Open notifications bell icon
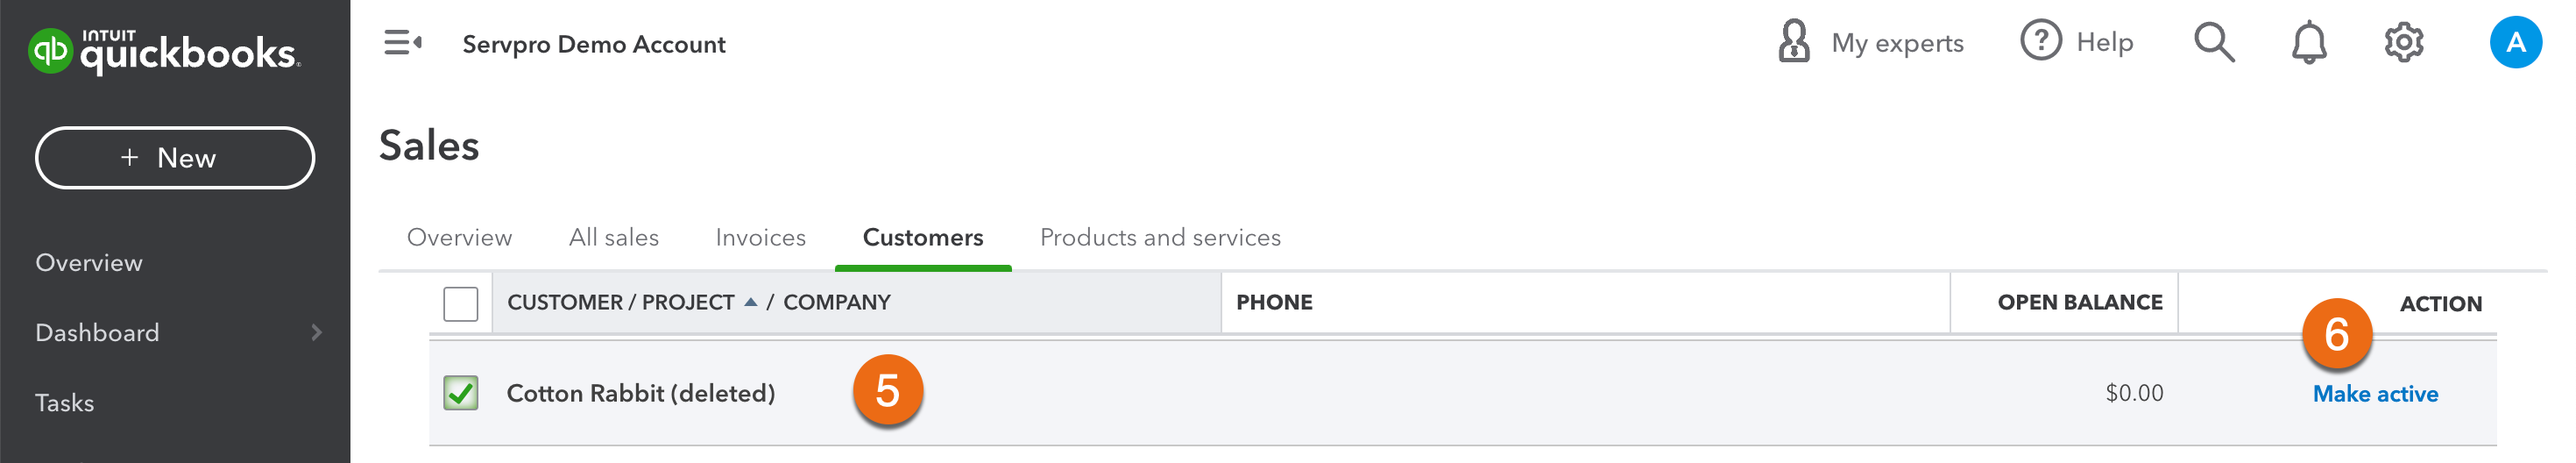The height and width of the screenshot is (463, 2576). 2308,43
